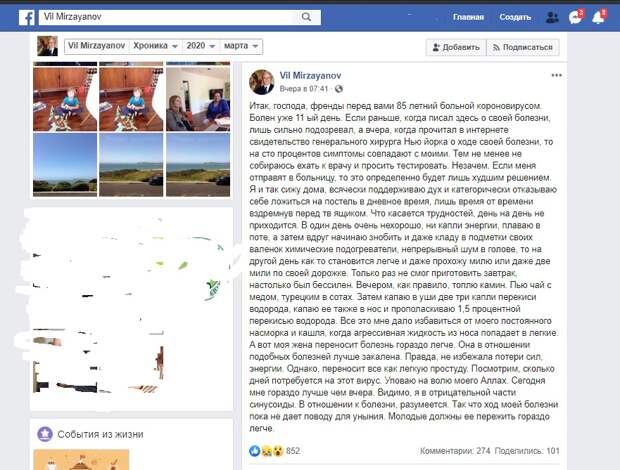Expand the марта month dropdown
The height and width of the screenshot is (470, 620).
point(241,46)
